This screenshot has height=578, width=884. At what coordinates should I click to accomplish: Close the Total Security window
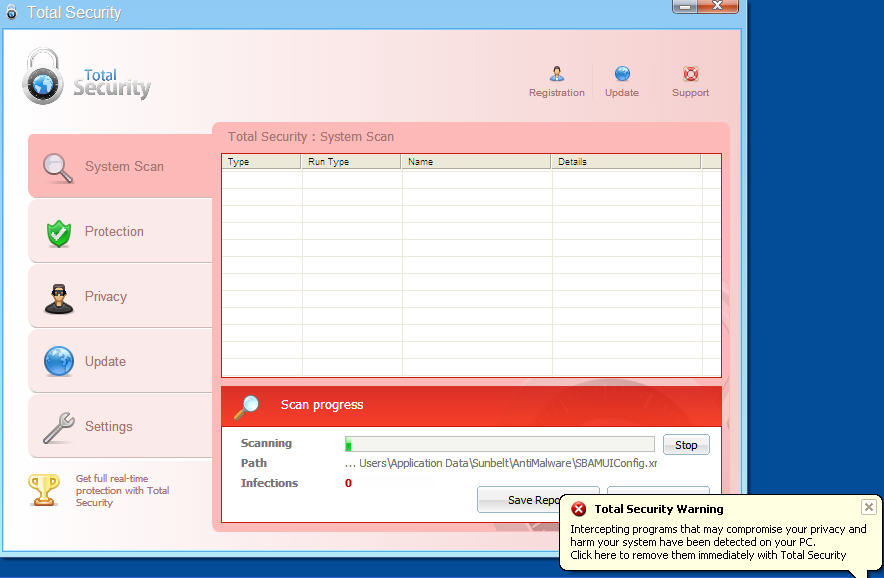[x=718, y=6]
